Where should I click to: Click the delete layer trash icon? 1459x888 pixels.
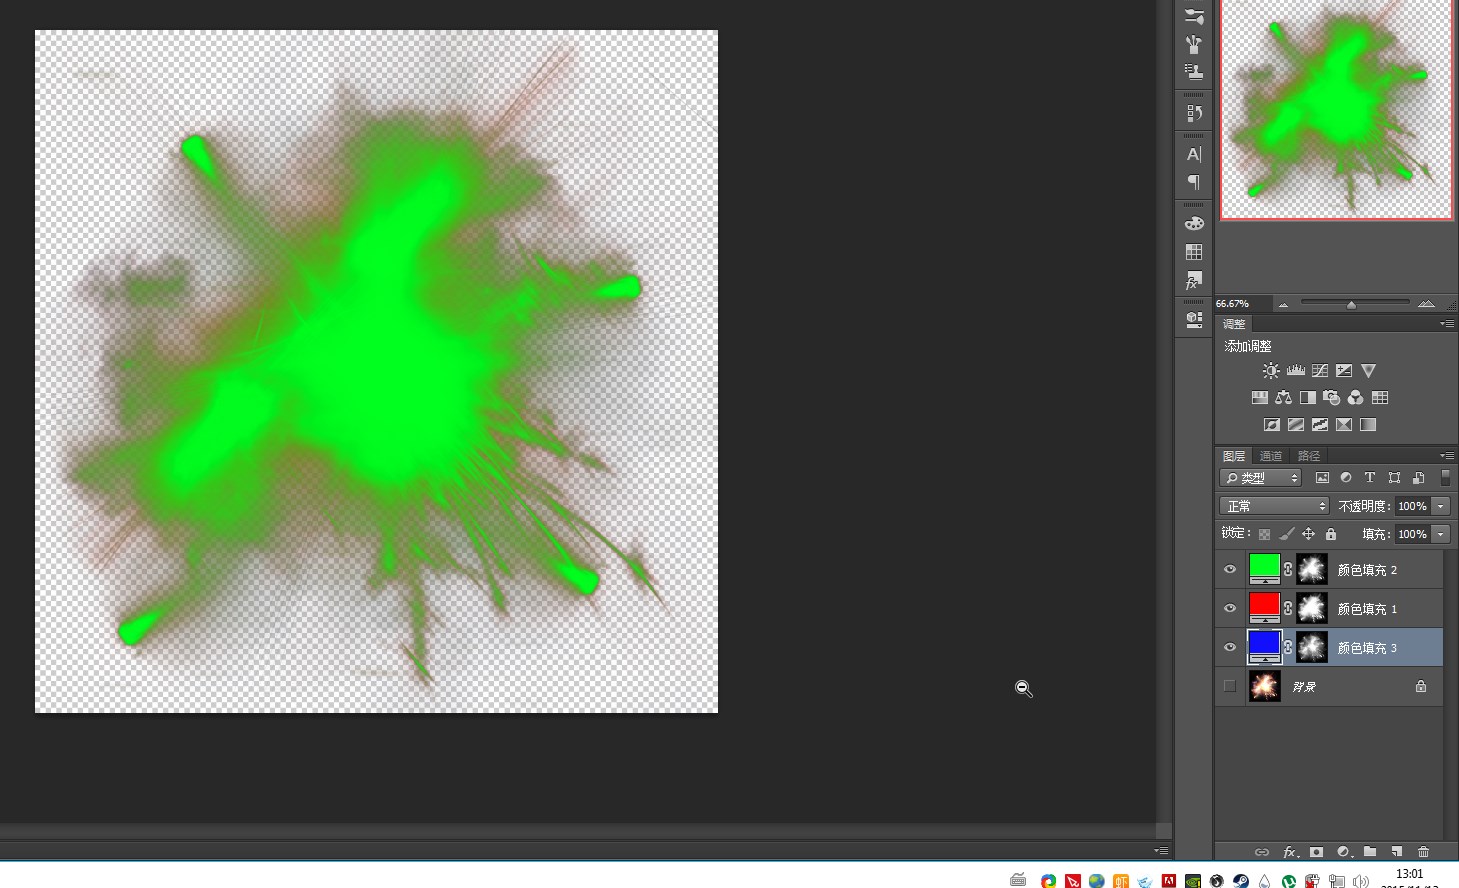coord(1423,852)
